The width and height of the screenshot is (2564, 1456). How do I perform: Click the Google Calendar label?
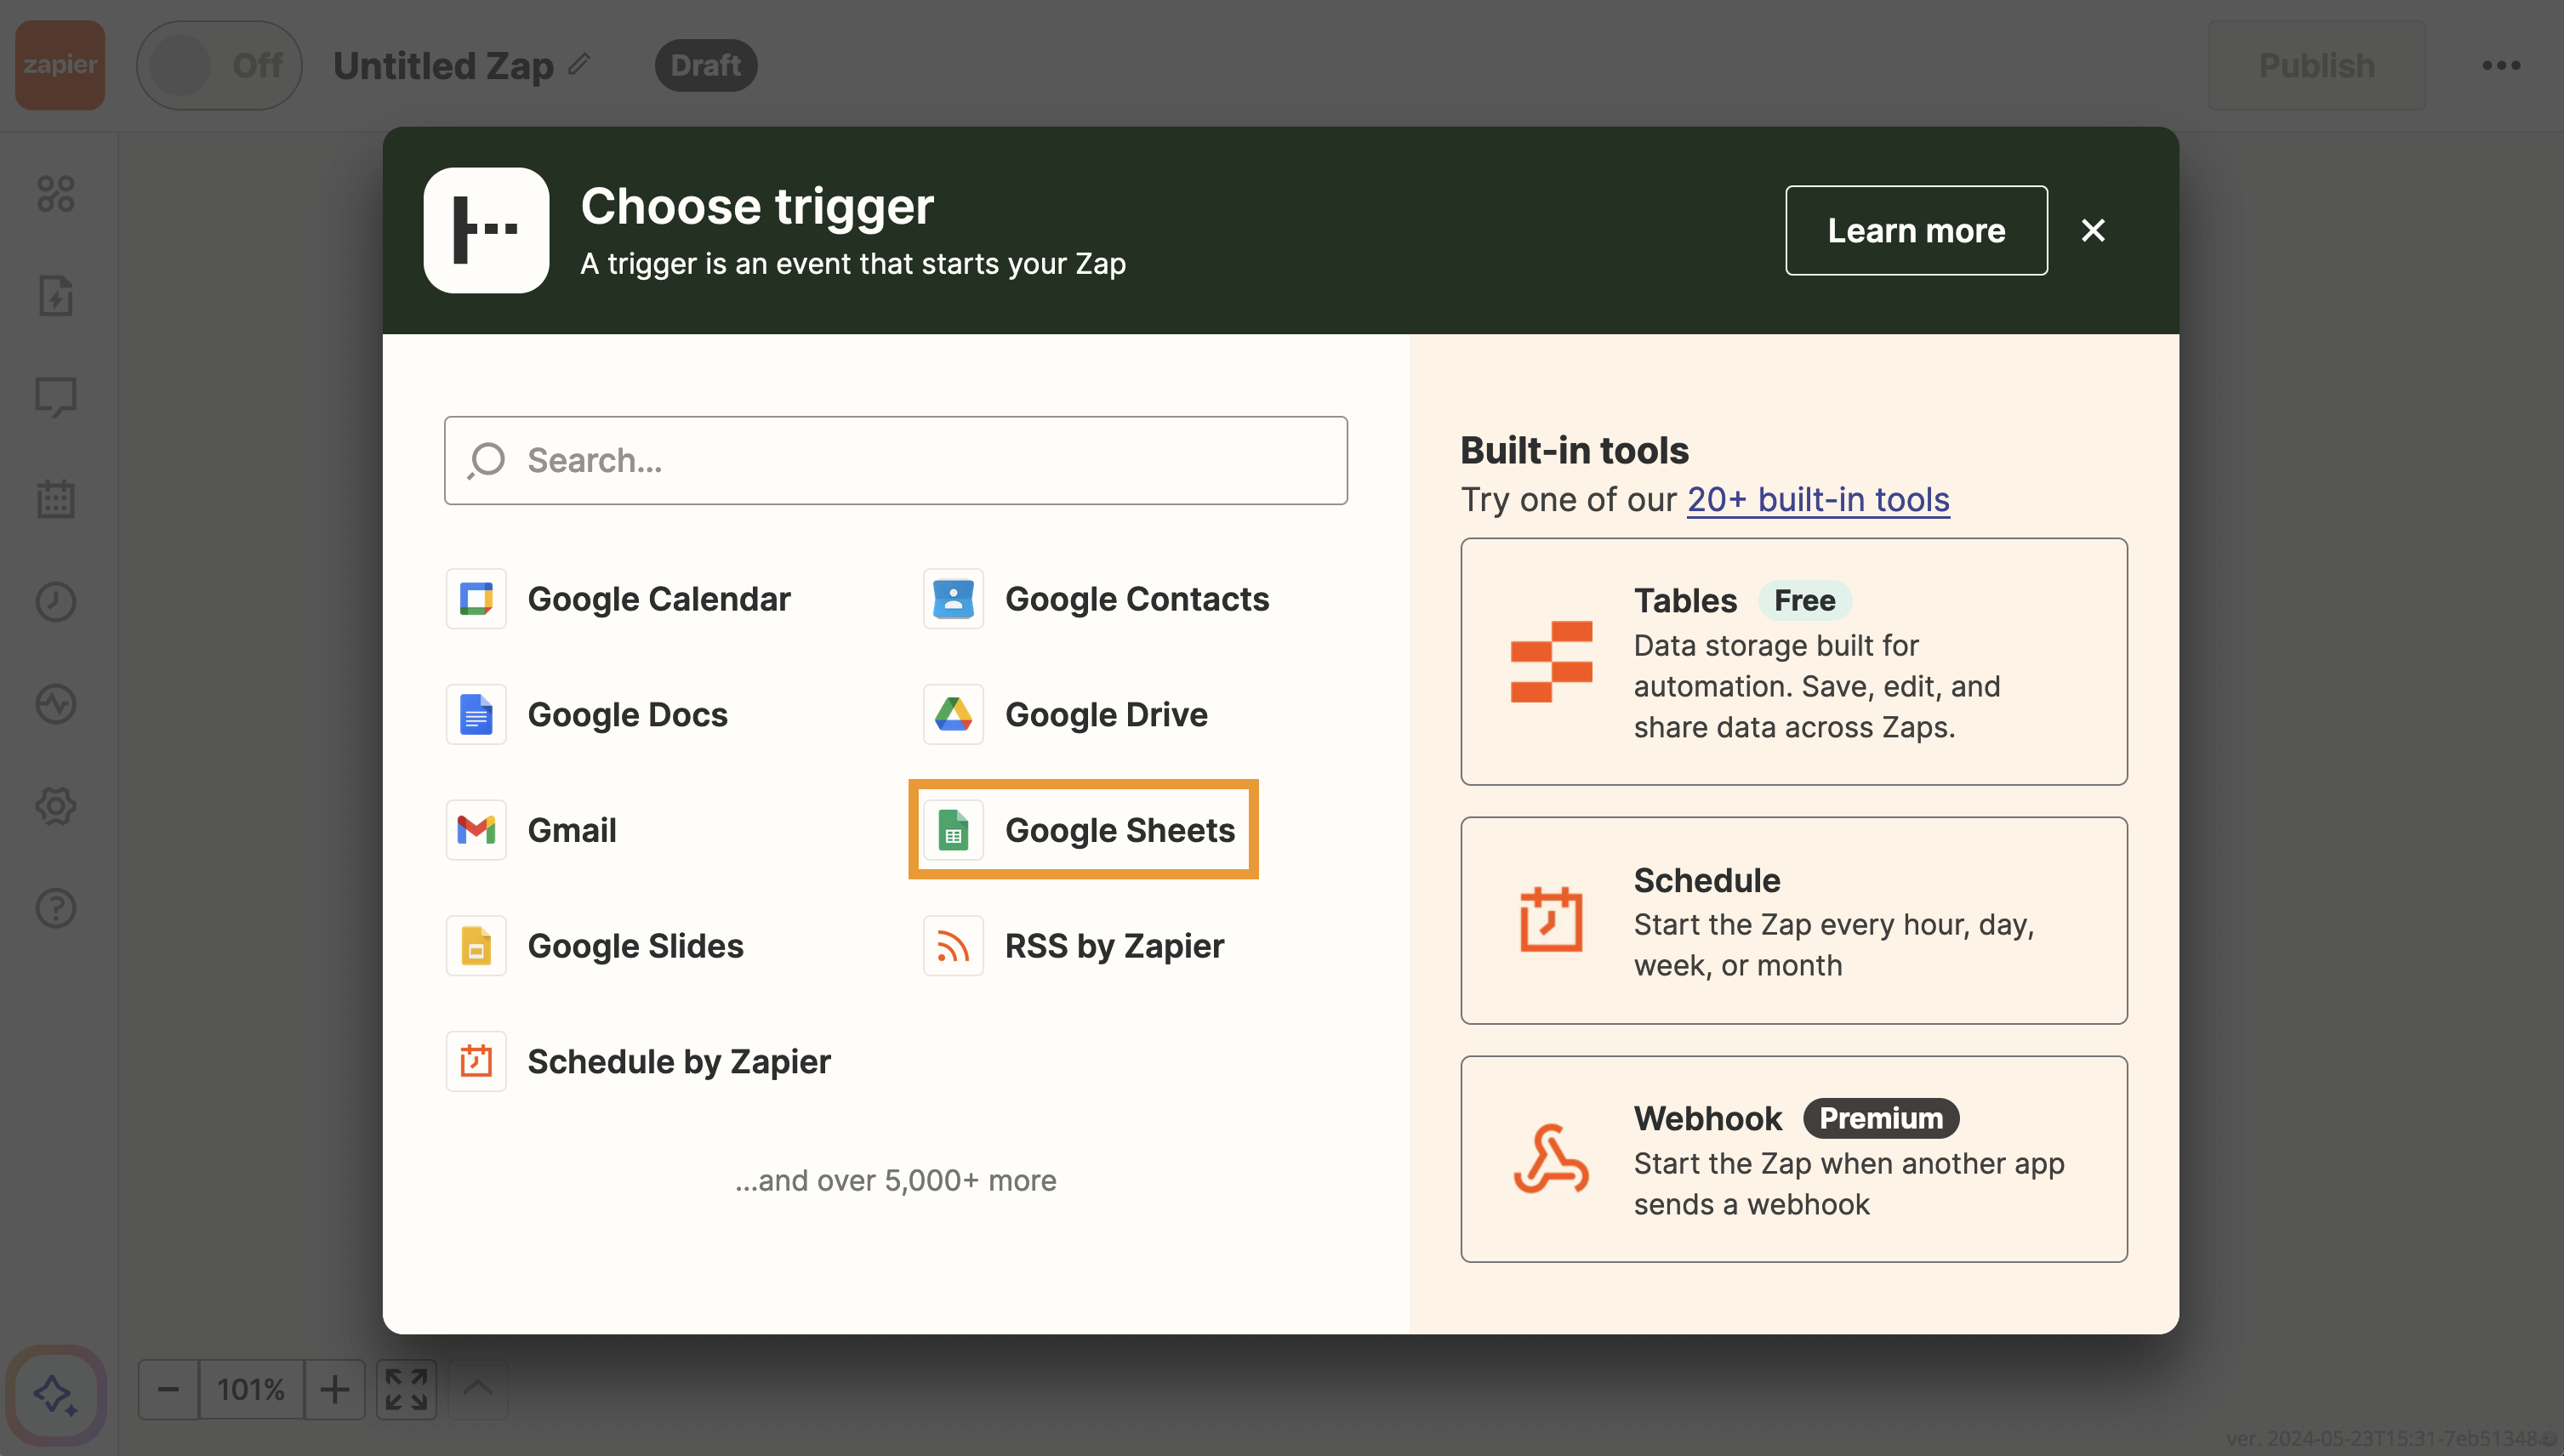point(659,599)
